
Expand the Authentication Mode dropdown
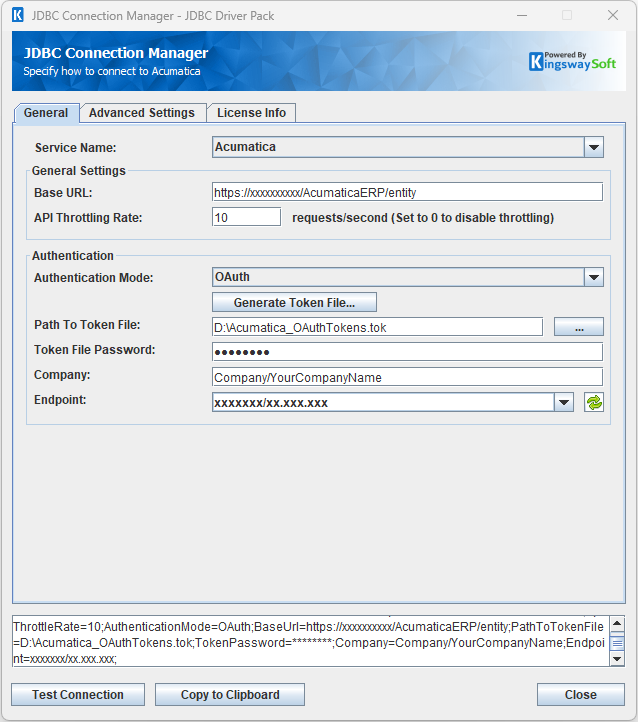coord(594,277)
